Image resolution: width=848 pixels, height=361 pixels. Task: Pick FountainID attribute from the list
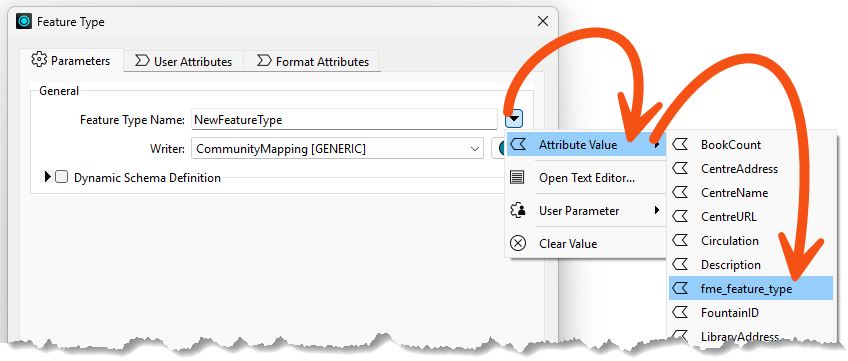coord(751,312)
